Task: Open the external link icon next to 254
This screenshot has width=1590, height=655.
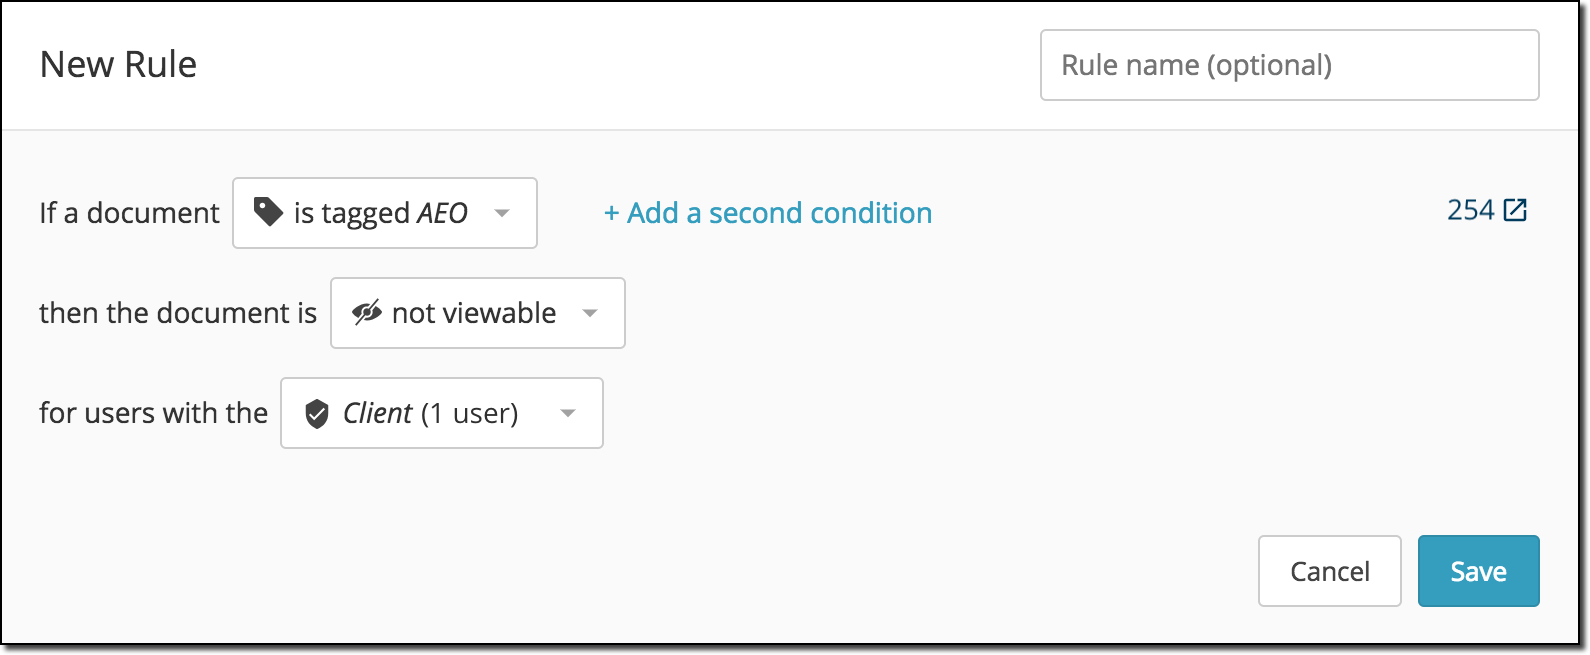Action: (x=1516, y=210)
